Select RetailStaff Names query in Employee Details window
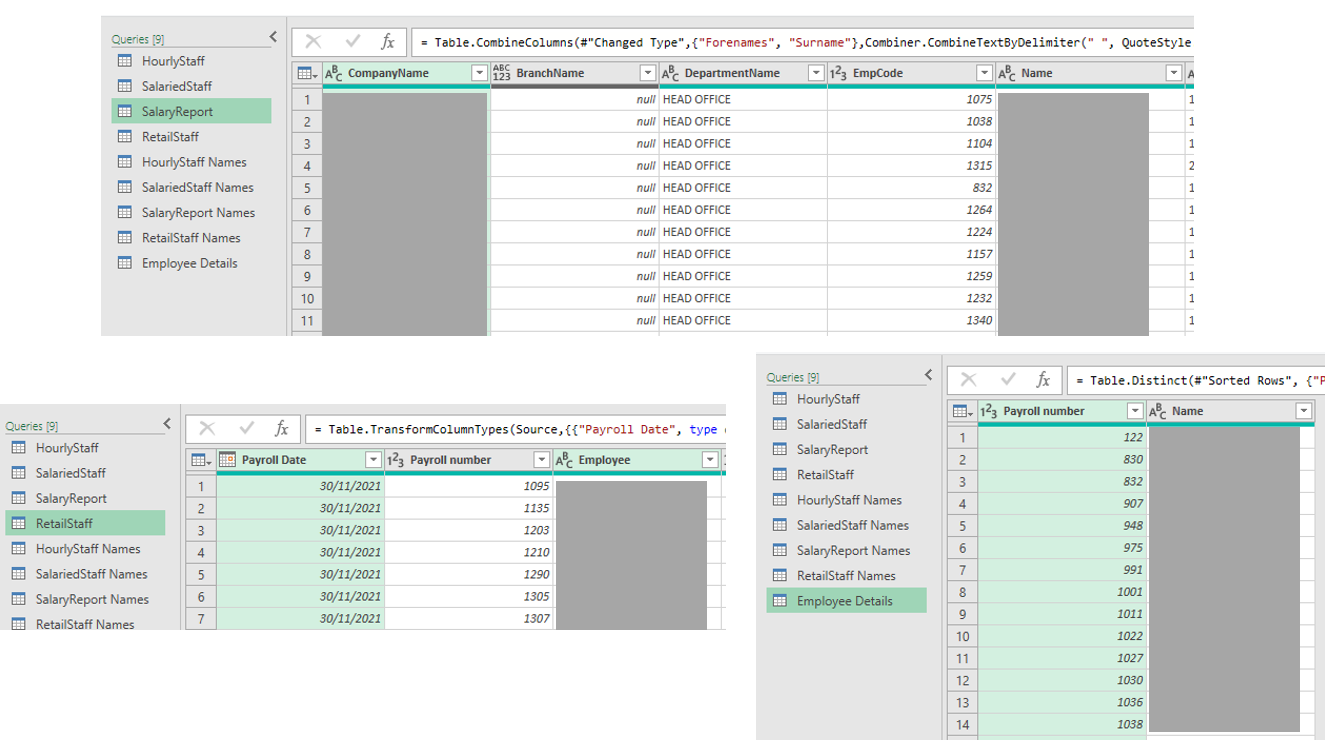 (846, 575)
